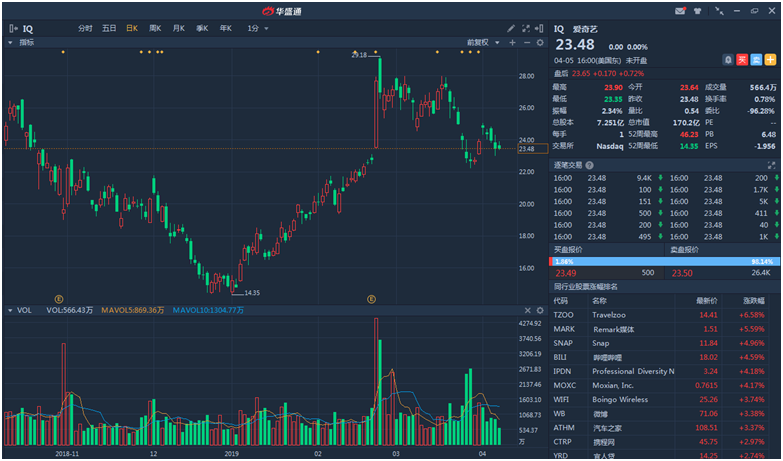Screen dimensions: 783x461
Task: Click the 涨跌幅 column header
Action: (752, 300)
